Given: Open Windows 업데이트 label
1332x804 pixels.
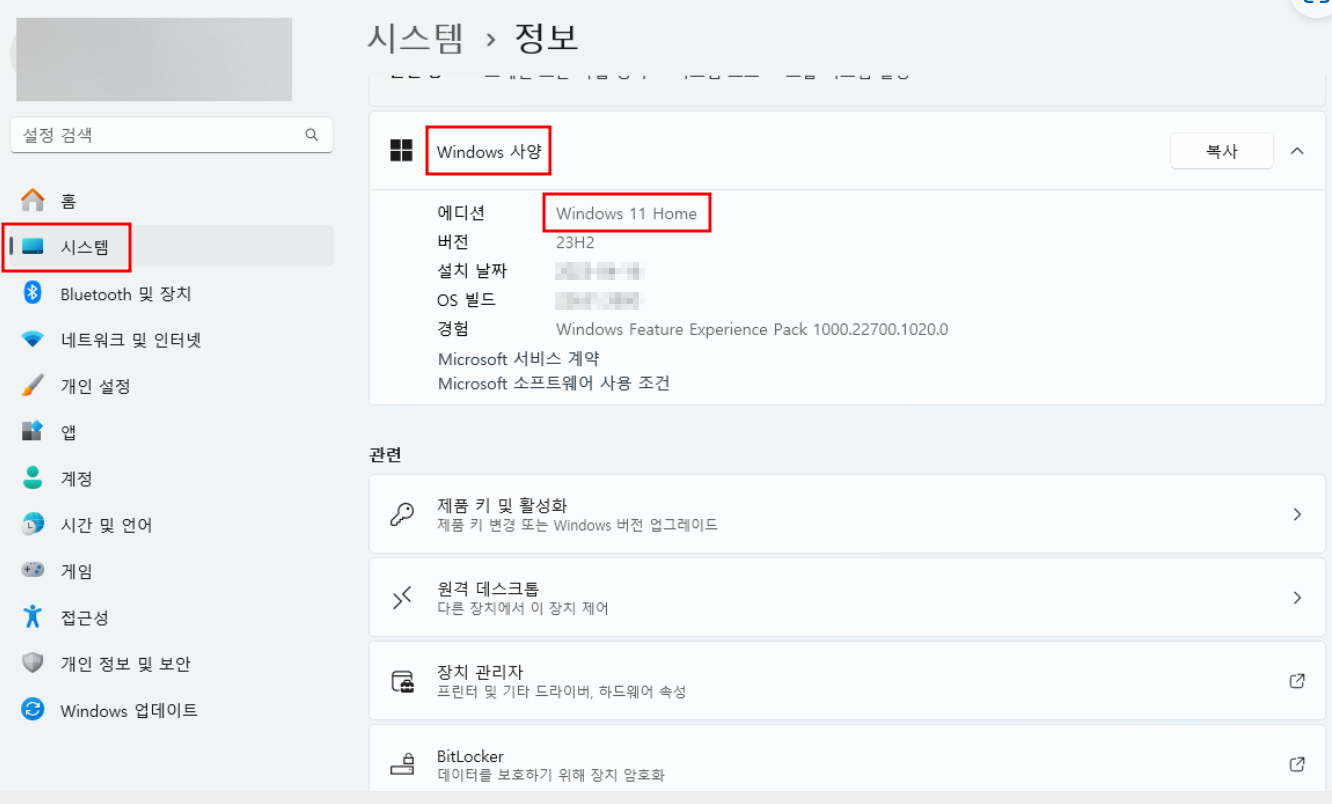Looking at the screenshot, I should pos(129,711).
